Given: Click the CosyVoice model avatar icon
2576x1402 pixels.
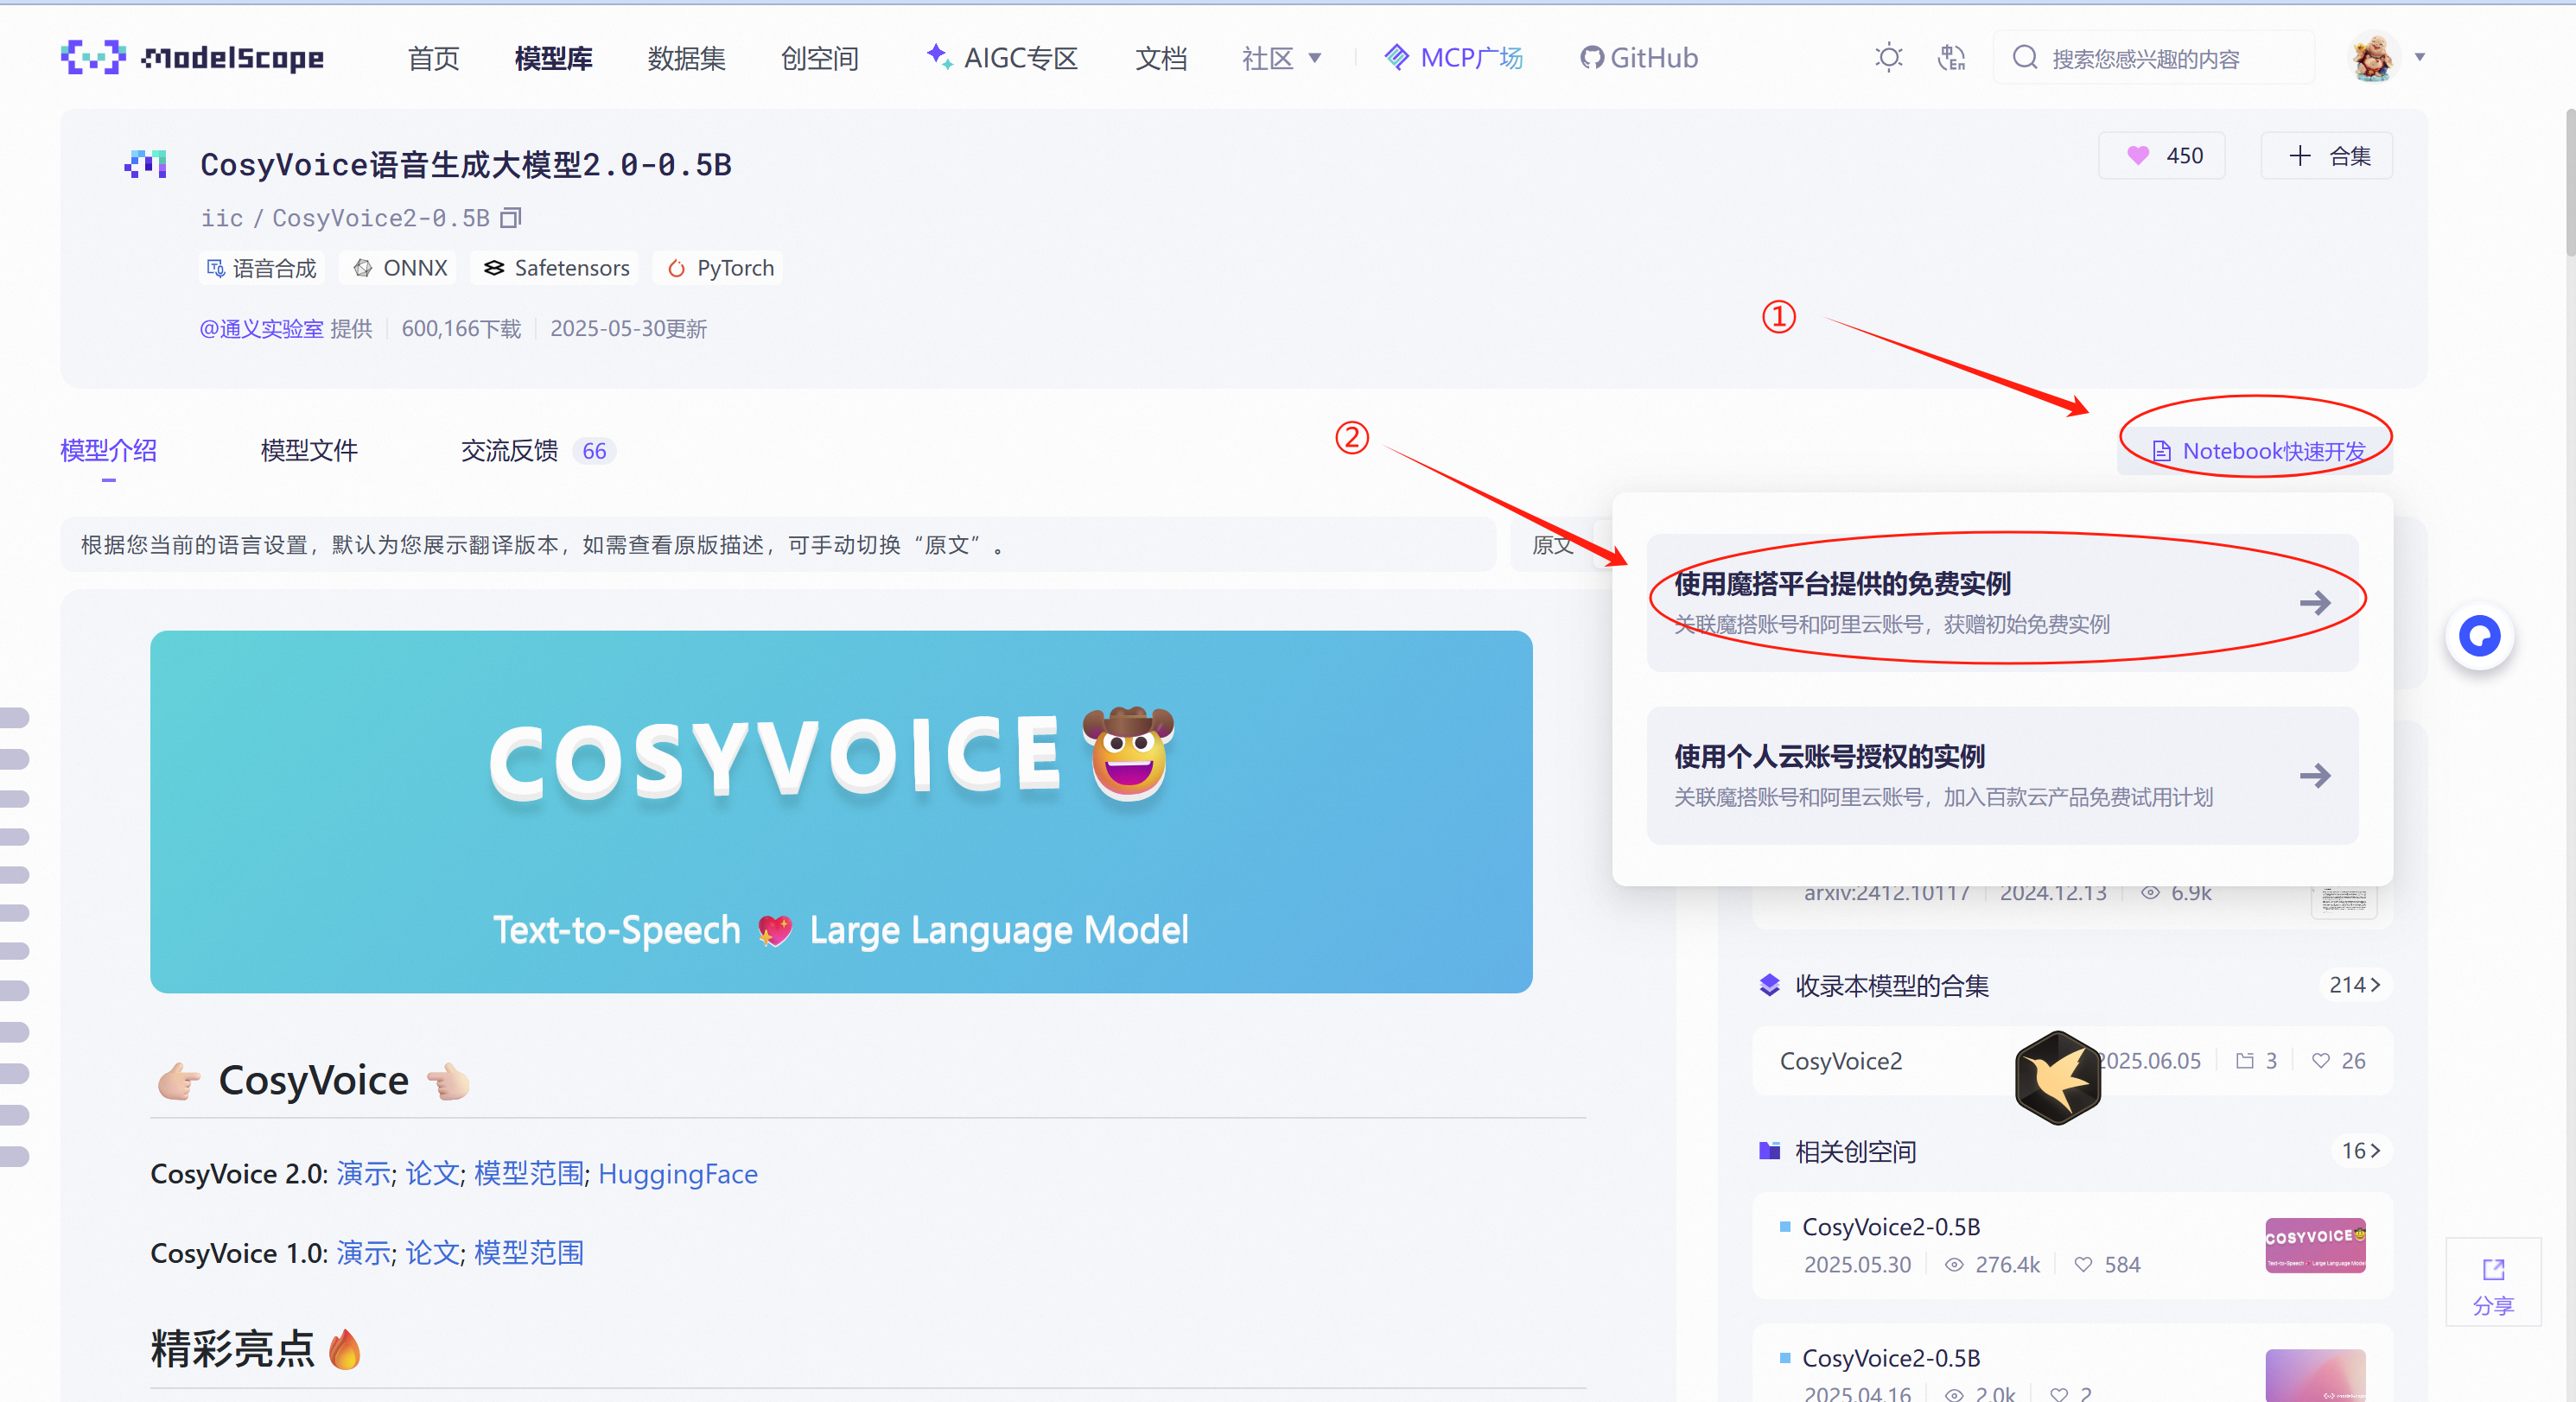Looking at the screenshot, I should (x=146, y=164).
